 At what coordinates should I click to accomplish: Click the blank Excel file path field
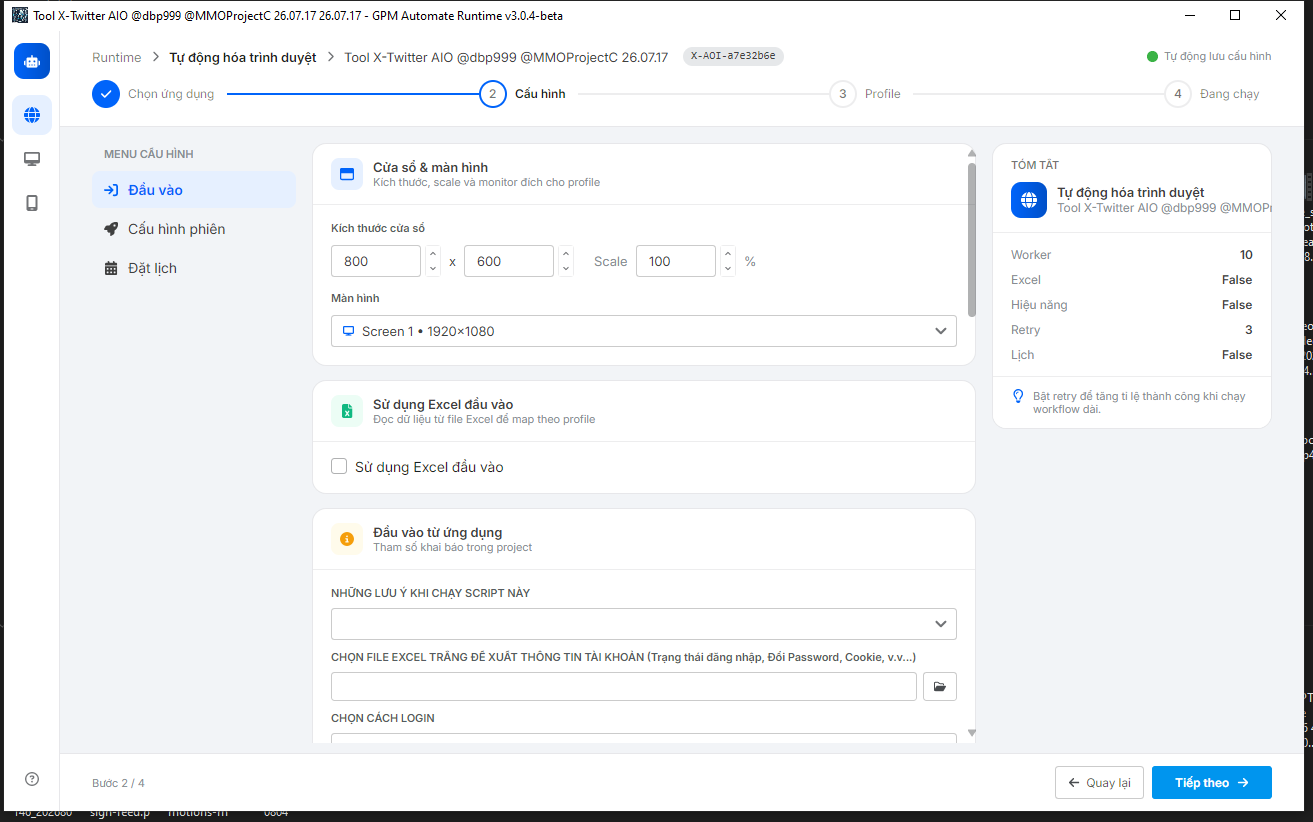tap(624, 687)
